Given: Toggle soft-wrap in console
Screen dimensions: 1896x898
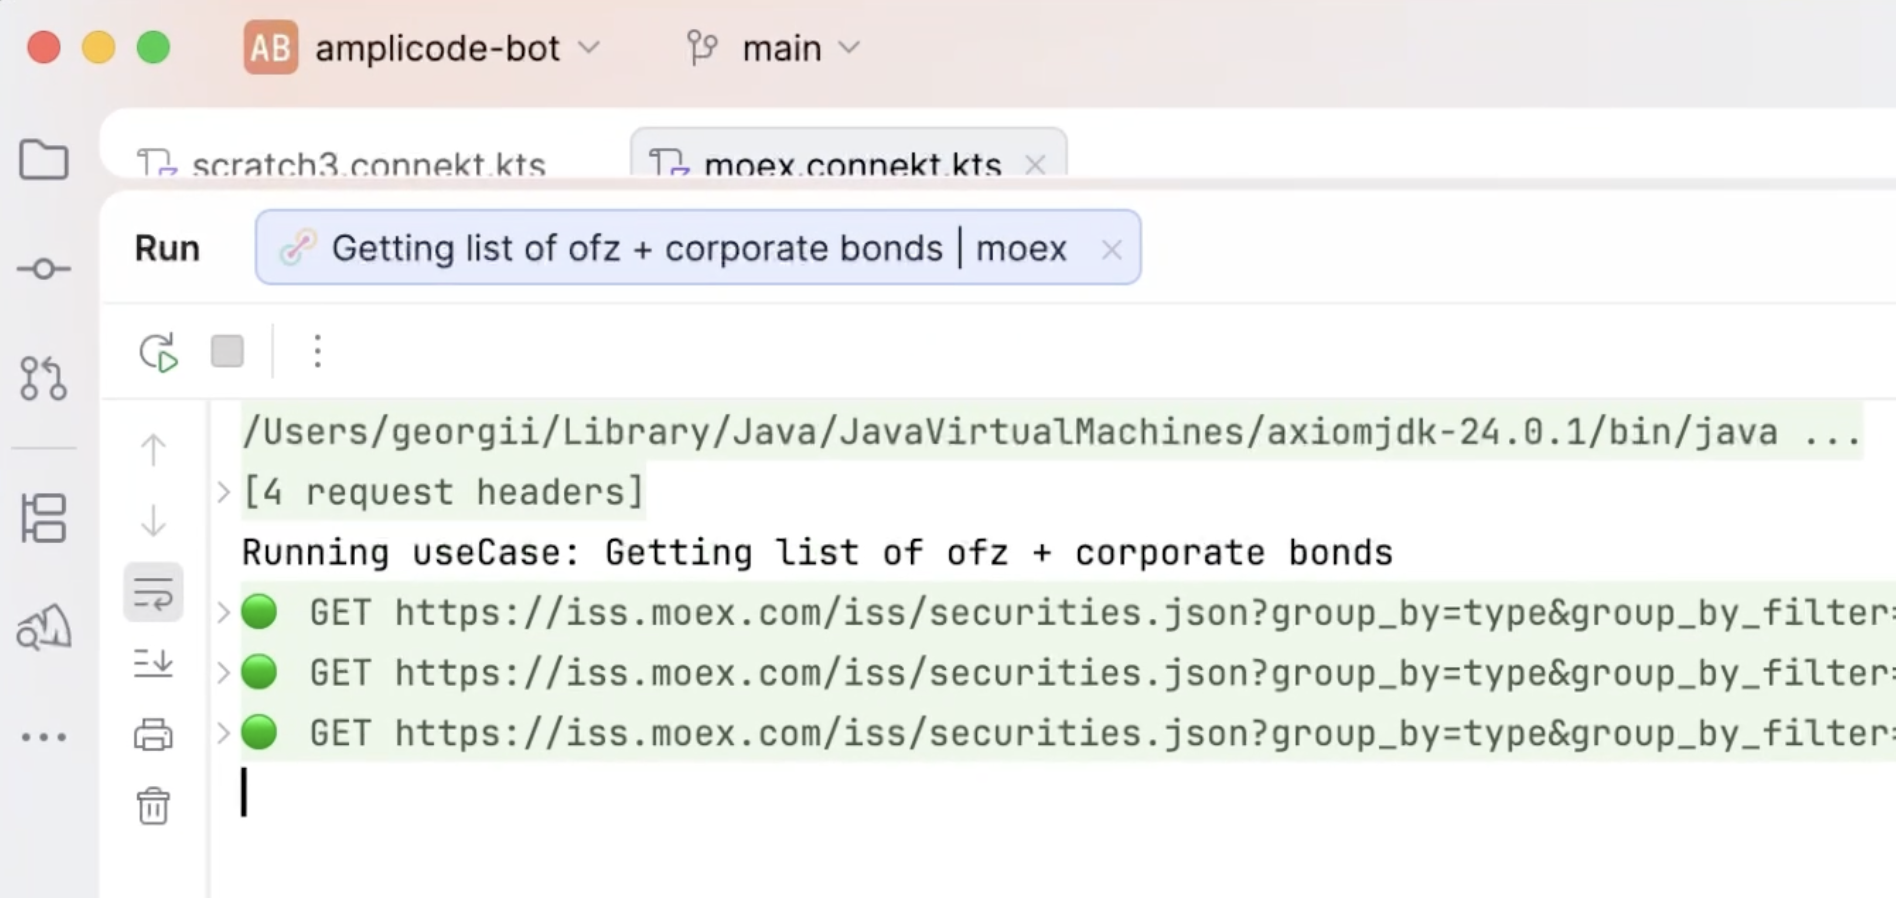Looking at the screenshot, I should tap(153, 593).
